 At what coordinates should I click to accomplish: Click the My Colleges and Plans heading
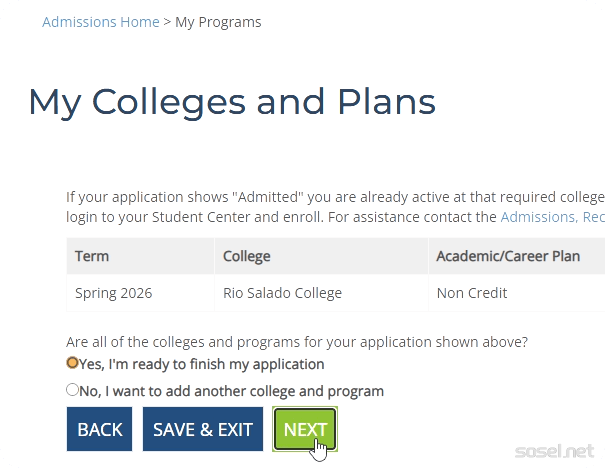click(x=232, y=102)
